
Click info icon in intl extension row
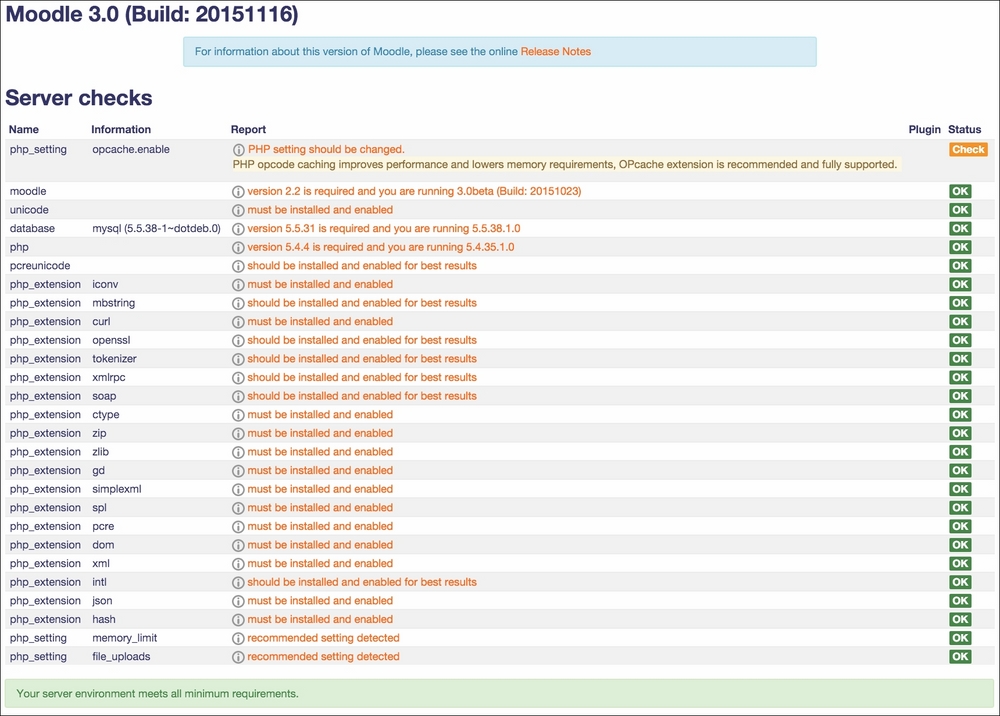pos(238,582)
